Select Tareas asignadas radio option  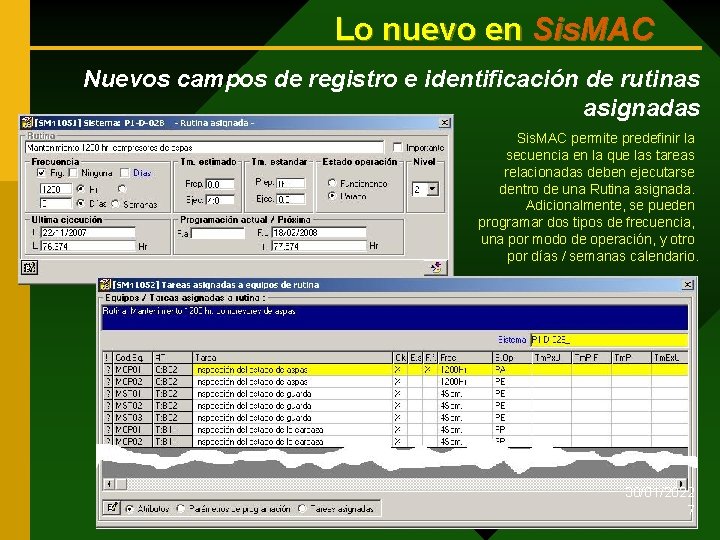coord(302,508)
